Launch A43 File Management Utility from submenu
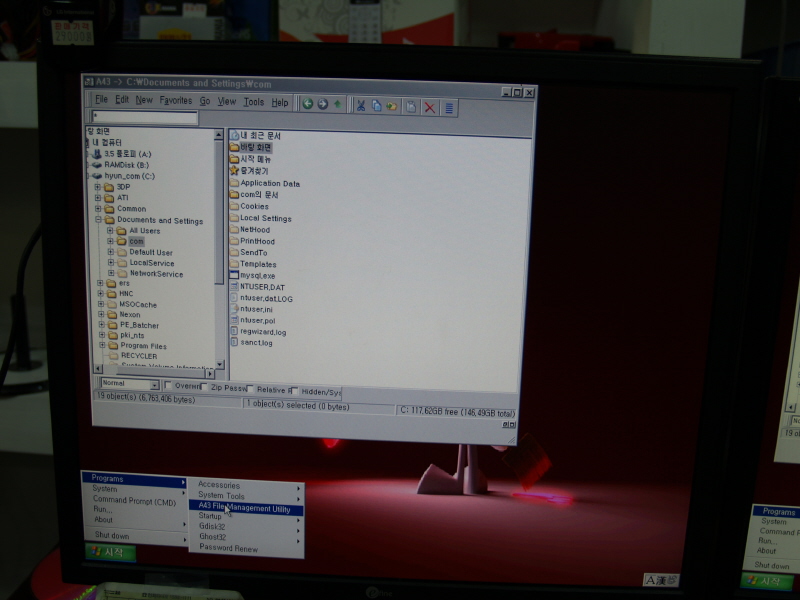This screenshot has width=800, height=600. [246, 508]
